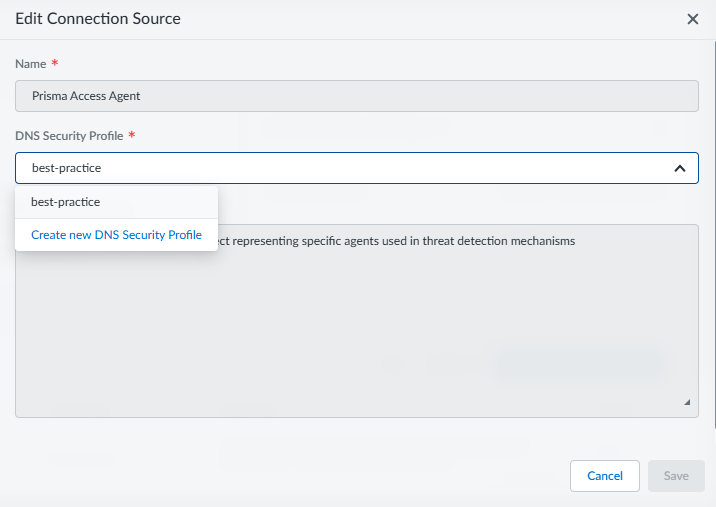Close the Edit Connection Source dialog
Viewport: 716px width, 507px height.
pos(692,19)
